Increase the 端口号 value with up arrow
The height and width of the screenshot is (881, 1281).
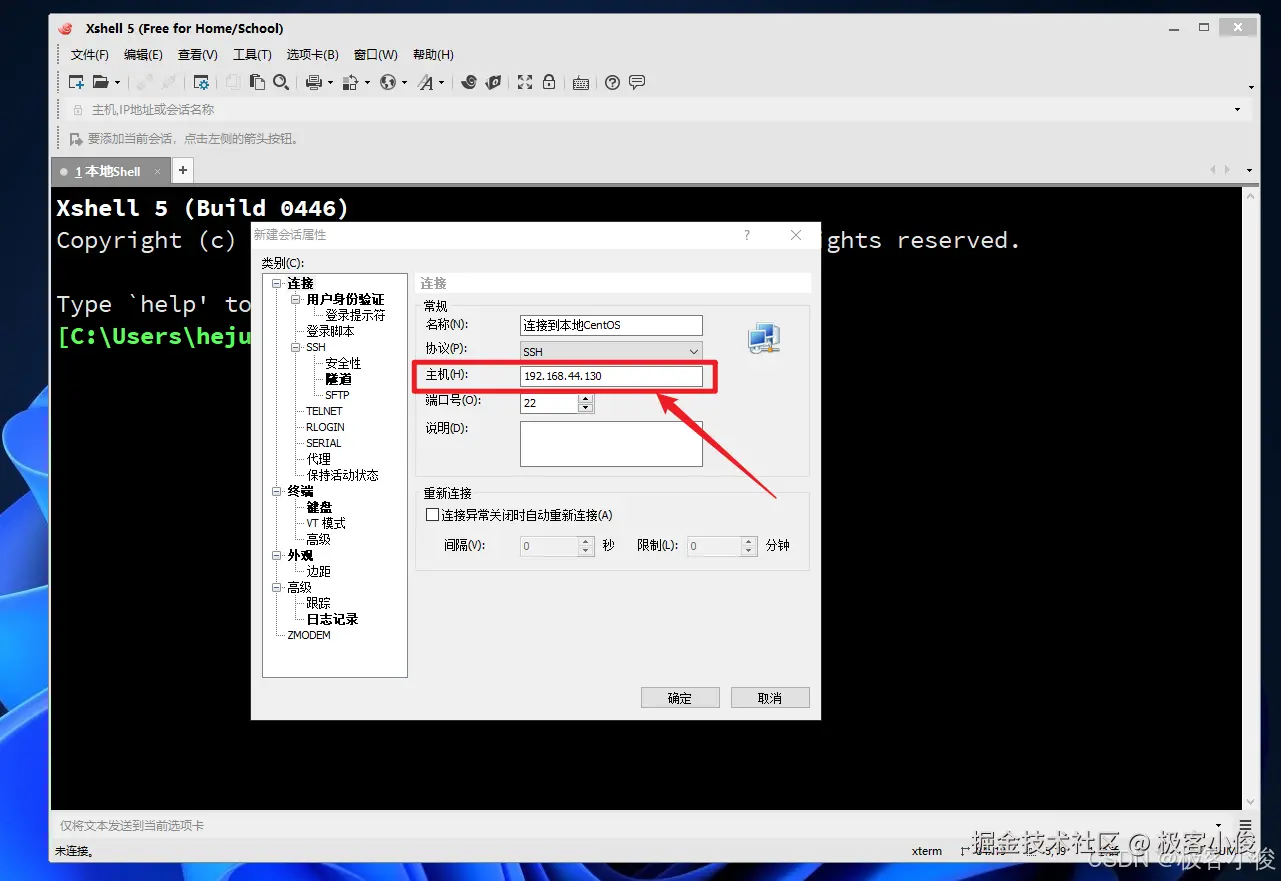tap(586, 398)
